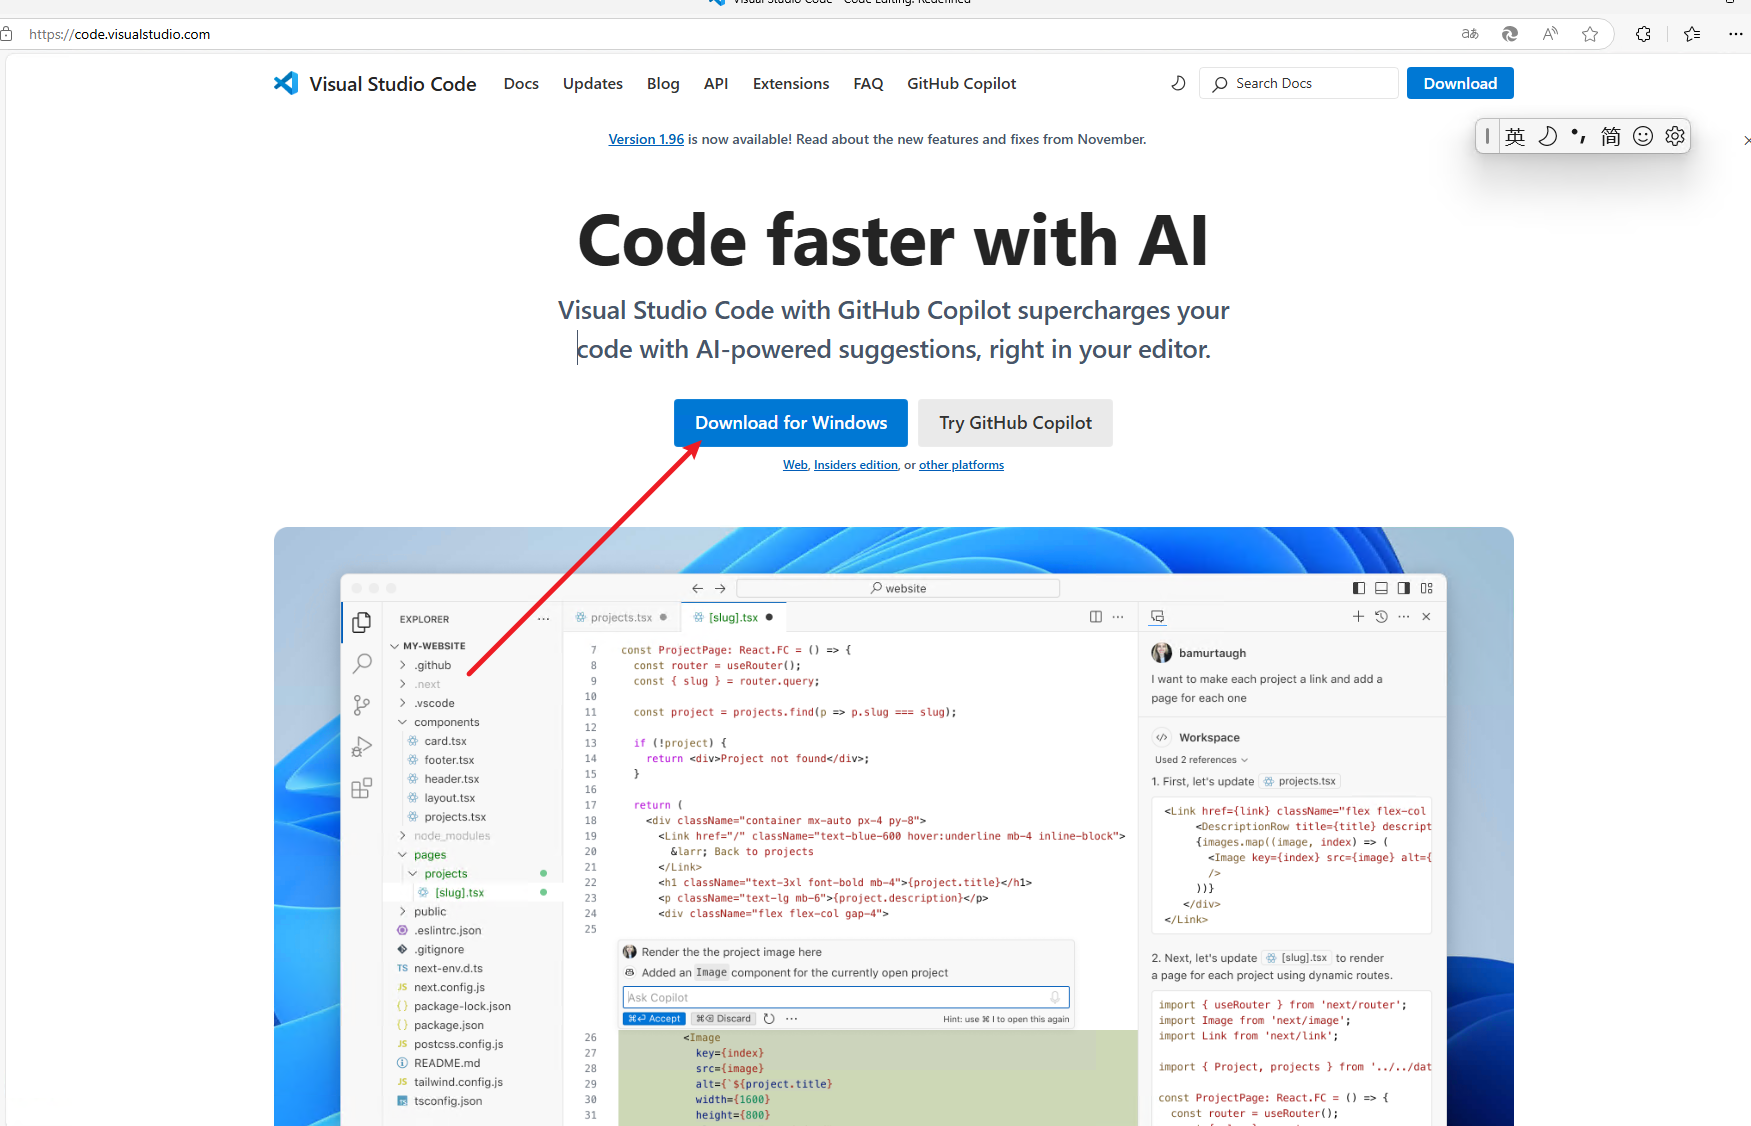The image size is (1751, 1126).
Task: Click the Search magnifier in activity bar
Action: click(362, 663)
